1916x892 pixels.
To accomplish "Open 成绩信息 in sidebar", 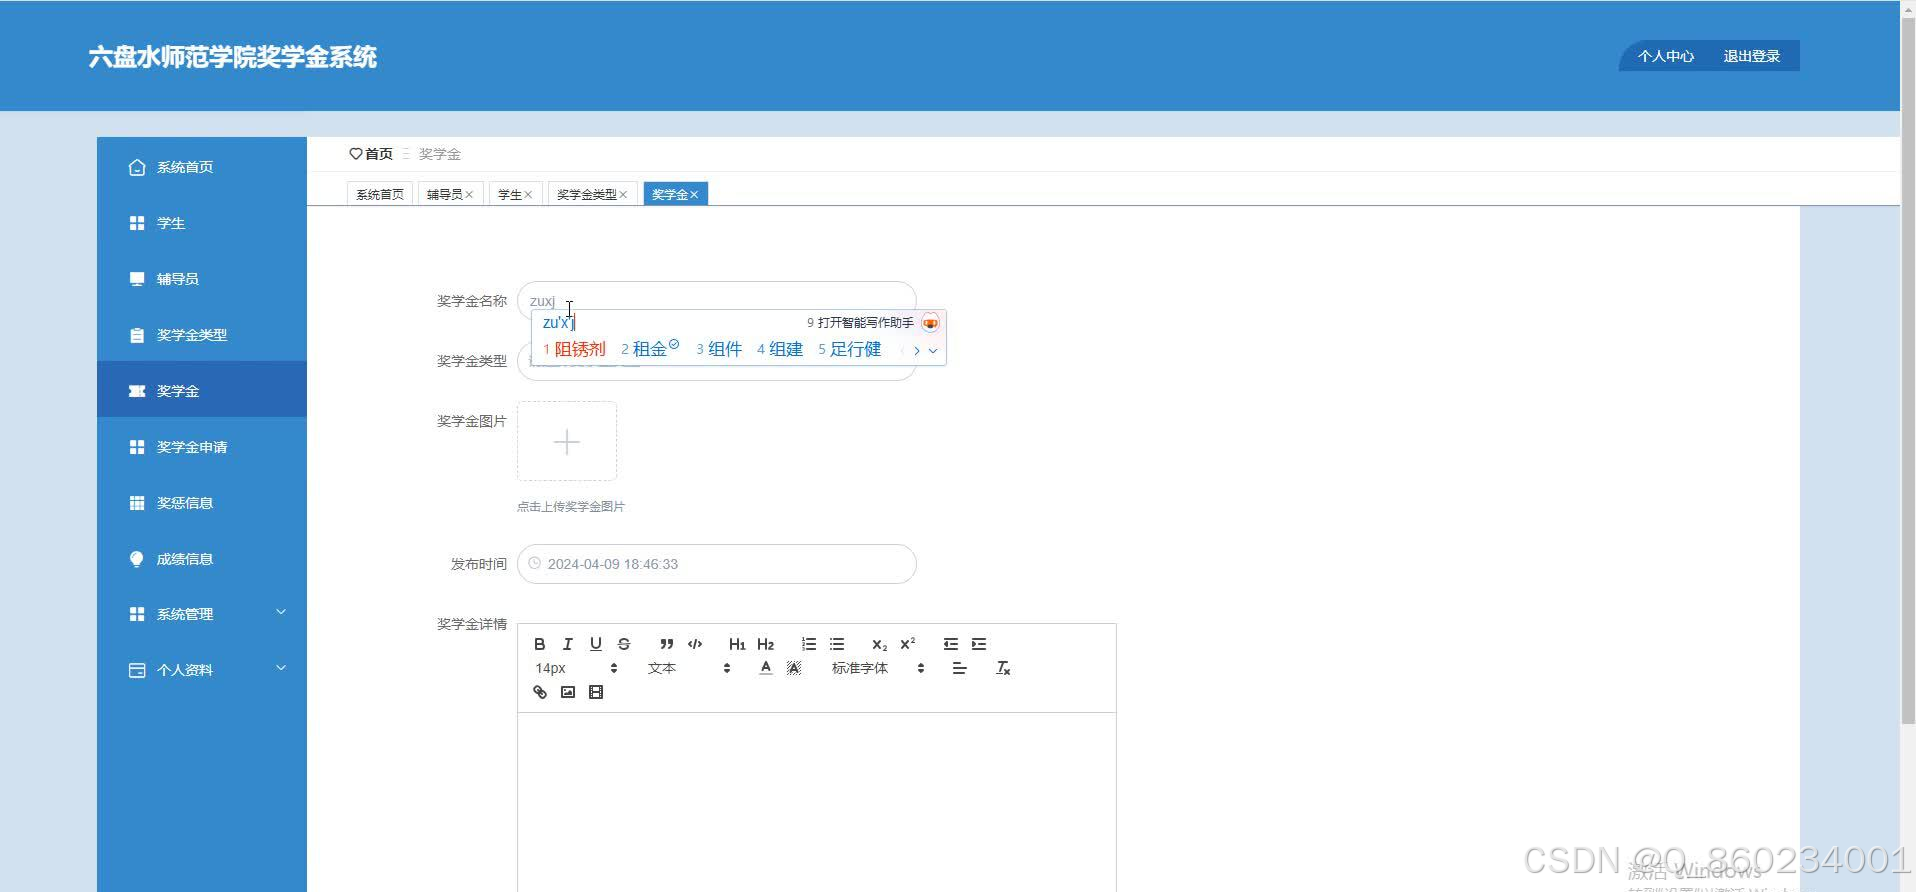I will pos(202,559).
